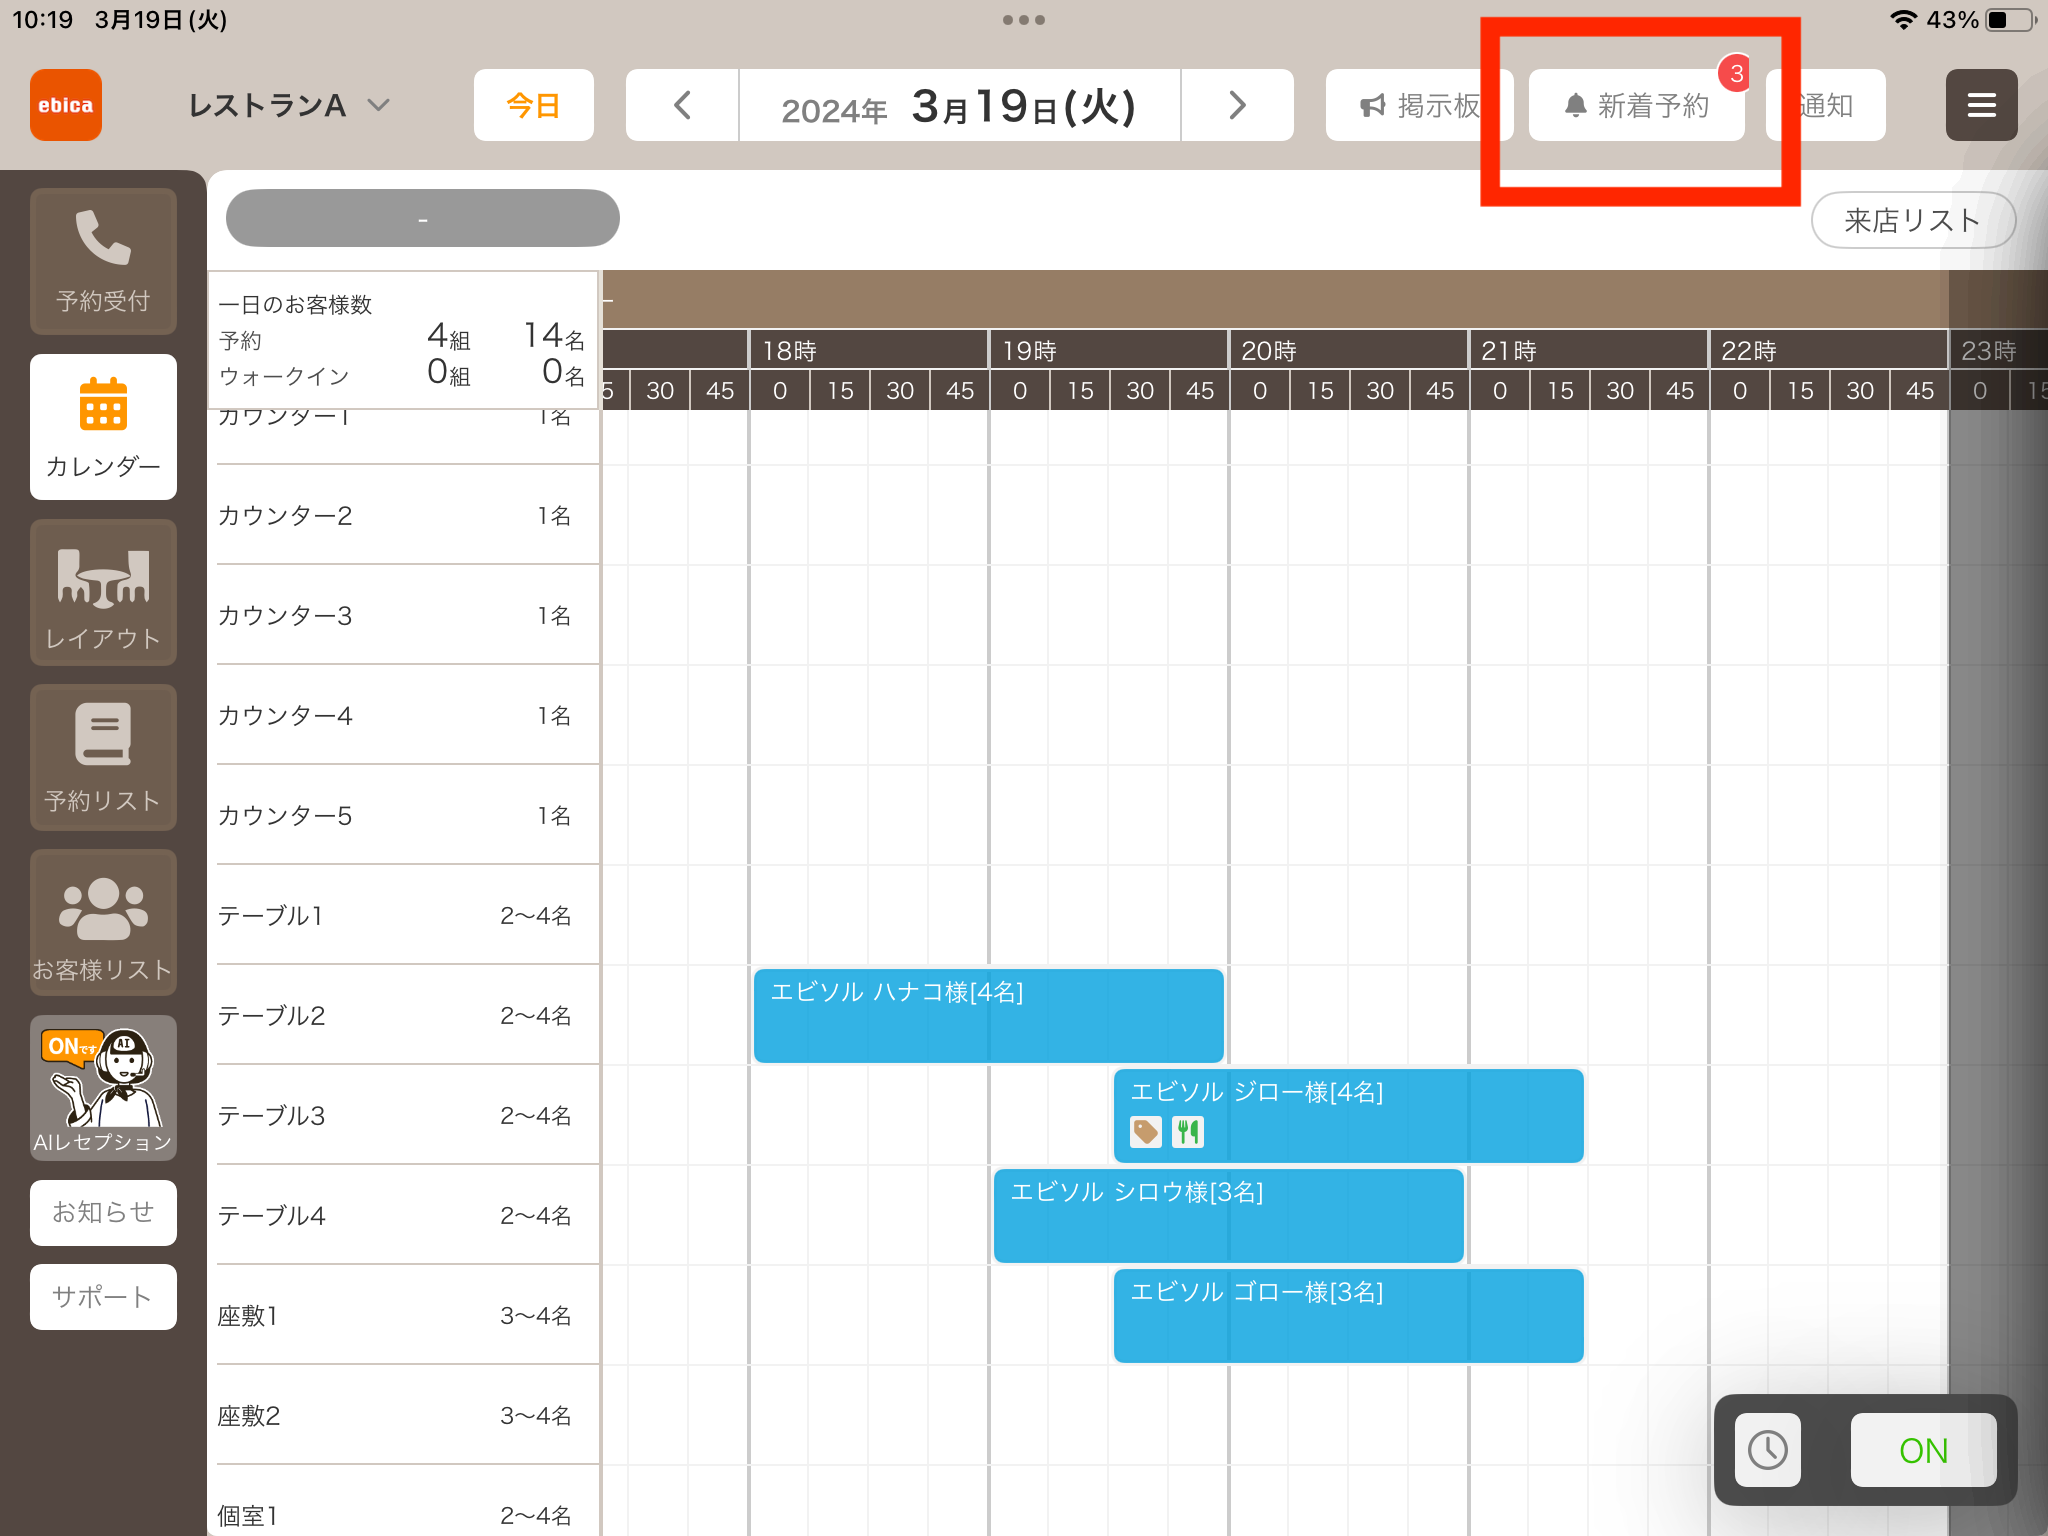Open date picker 2024年 3月19日(火)
Image resolution: width=2048 pixels, height=1536 pixels.
point(959,105)
